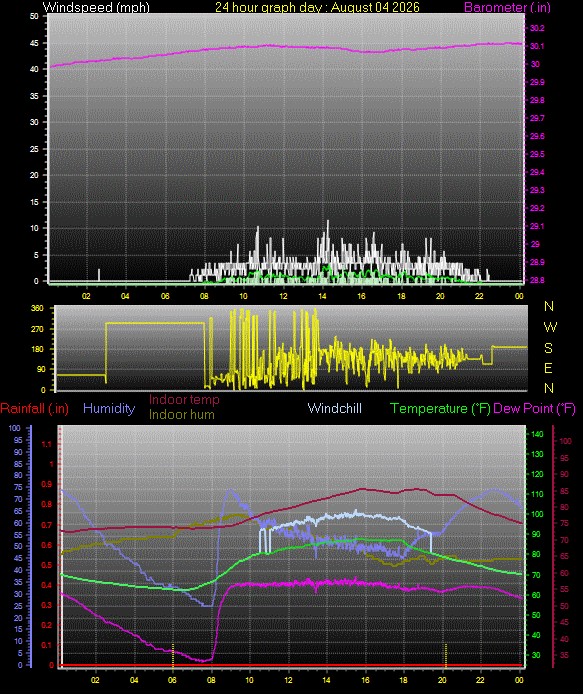Click the 12 hour label under bottom graph
Screen dimensions: 583x694
(288, 679)
